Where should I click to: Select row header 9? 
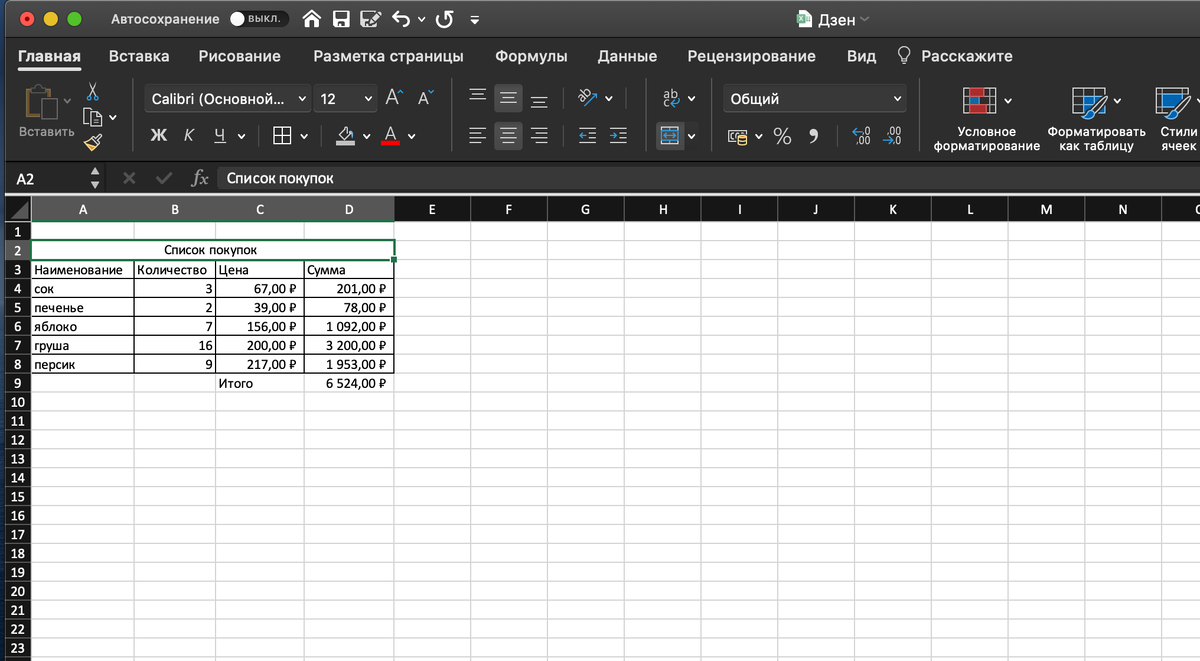coord(16,383)
